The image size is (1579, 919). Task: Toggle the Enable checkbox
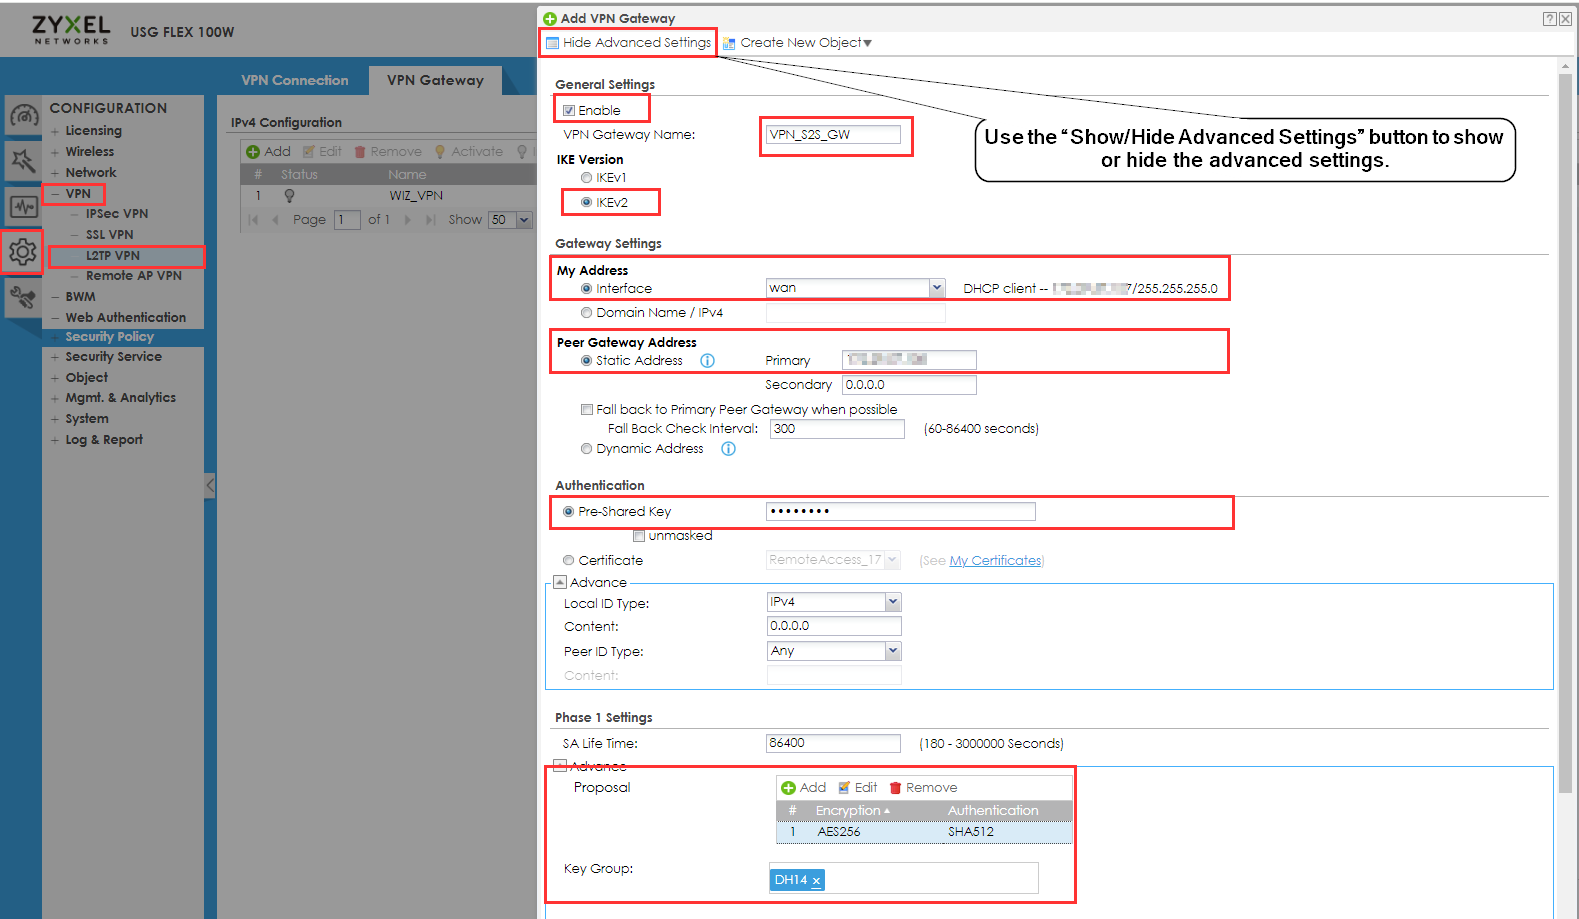pyautogui.click(x=569, y=111)
